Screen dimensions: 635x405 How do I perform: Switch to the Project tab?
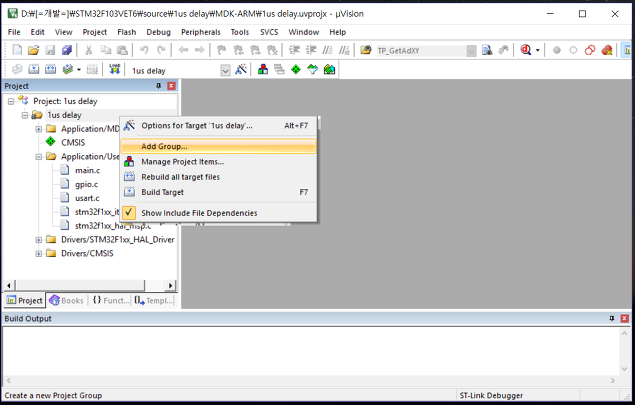pos(25,301)
